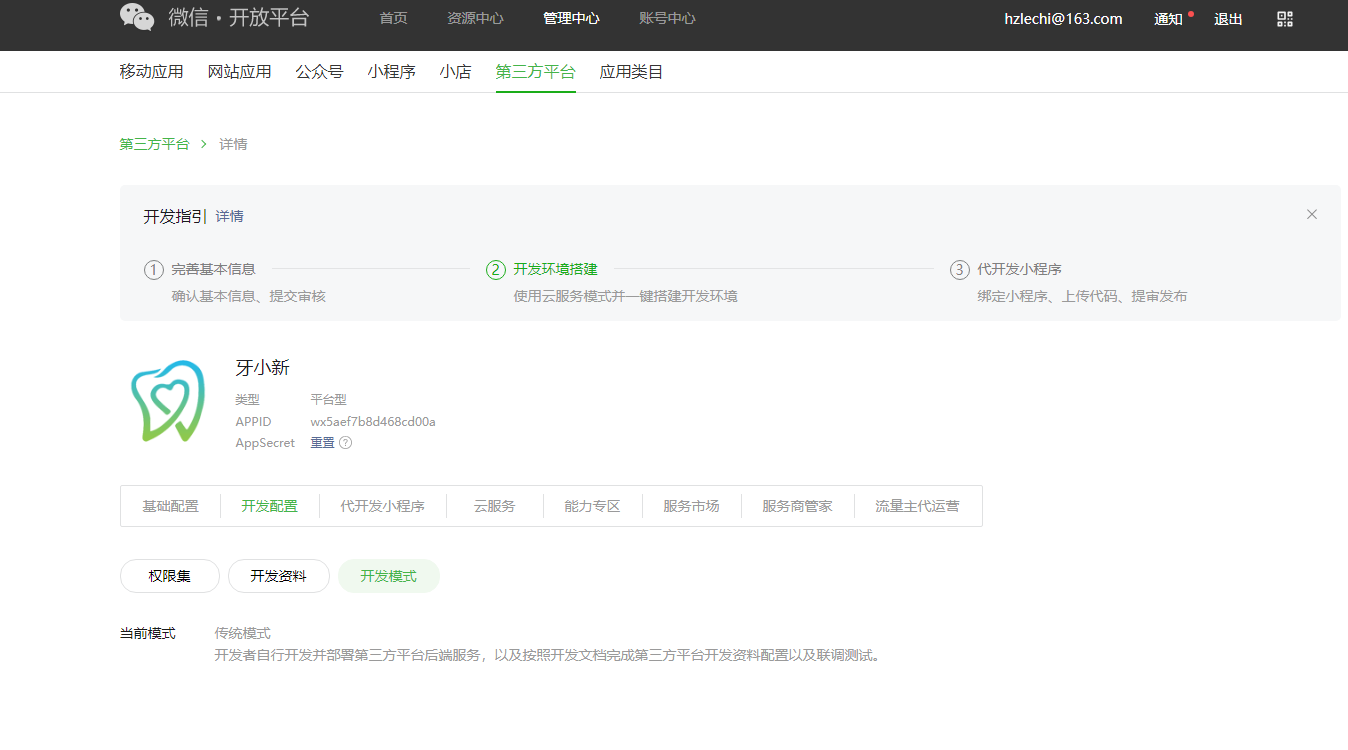1348x750 pixels.
Task: Click the 权限集 pill button
Action: click(170, 576)
